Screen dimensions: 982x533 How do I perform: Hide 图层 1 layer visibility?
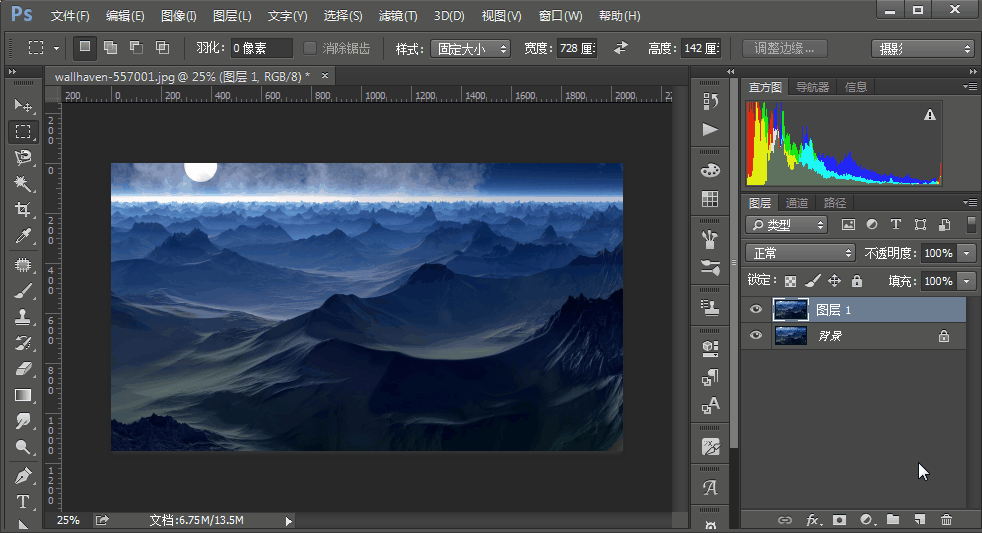[x=756, y=309]
